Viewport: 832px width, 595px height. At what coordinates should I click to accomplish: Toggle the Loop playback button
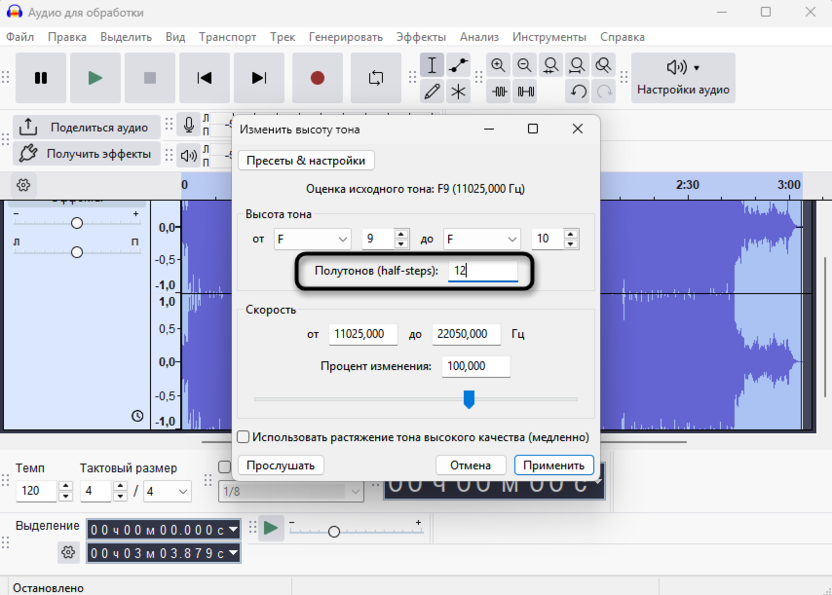[x=376, y=78]
